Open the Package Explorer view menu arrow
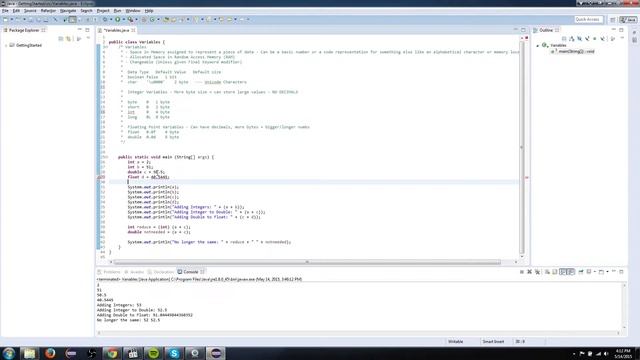Screen dimensions: 640x360 (x=88, y=38)
